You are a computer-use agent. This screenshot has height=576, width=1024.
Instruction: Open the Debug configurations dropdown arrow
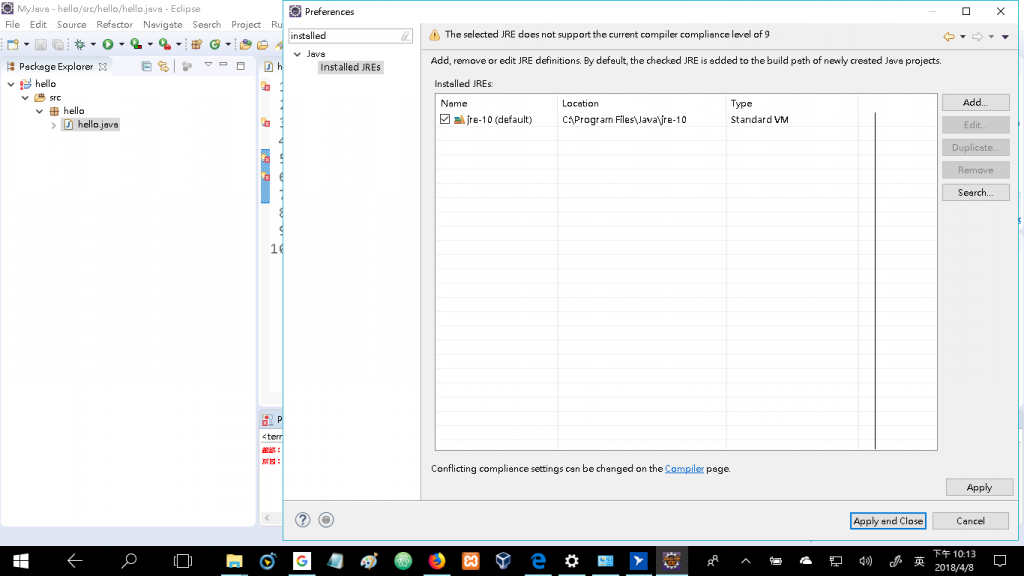pyautogui.click(x=93, y=44)
